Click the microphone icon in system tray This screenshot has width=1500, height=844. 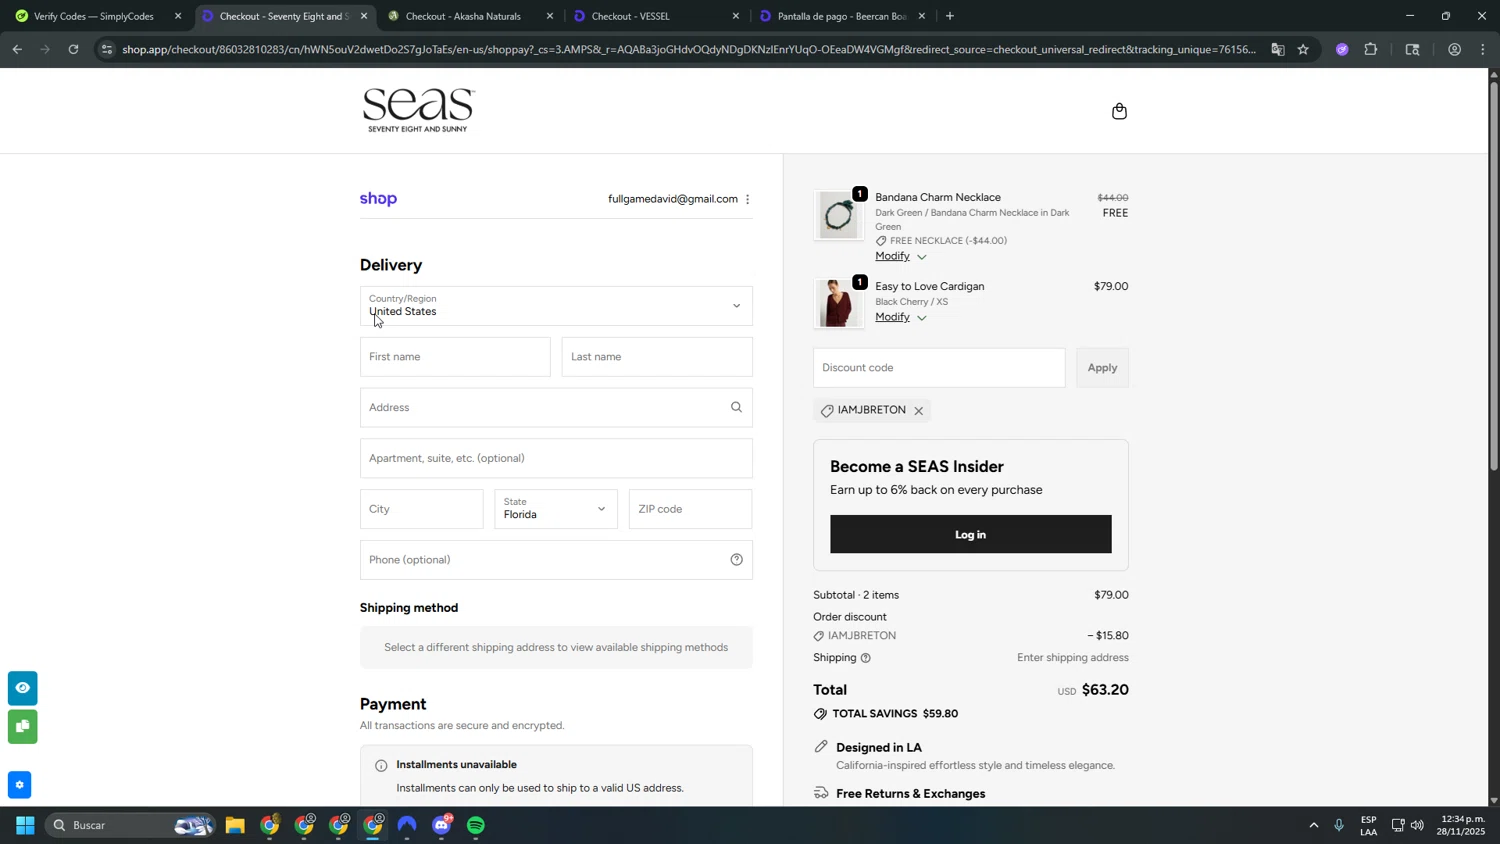click(x=1339, y=826)
